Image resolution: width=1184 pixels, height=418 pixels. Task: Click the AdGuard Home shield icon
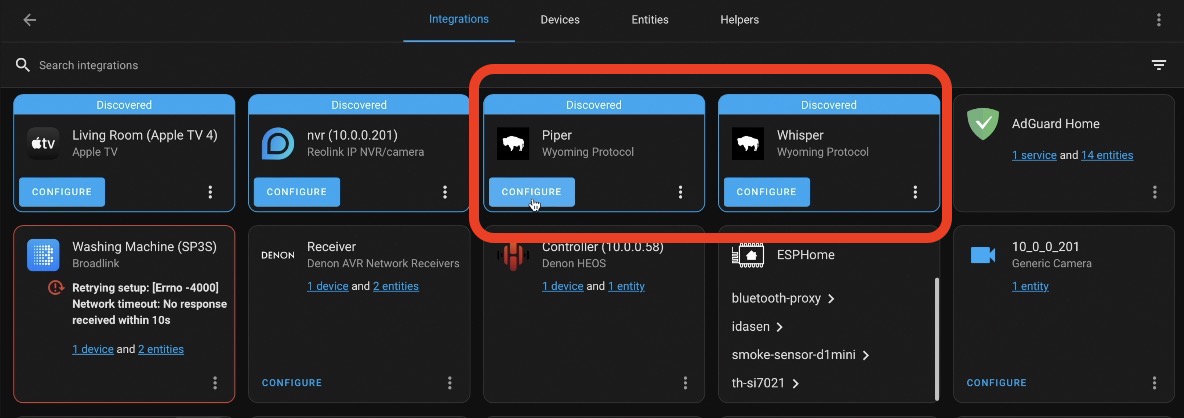(982, 124)
